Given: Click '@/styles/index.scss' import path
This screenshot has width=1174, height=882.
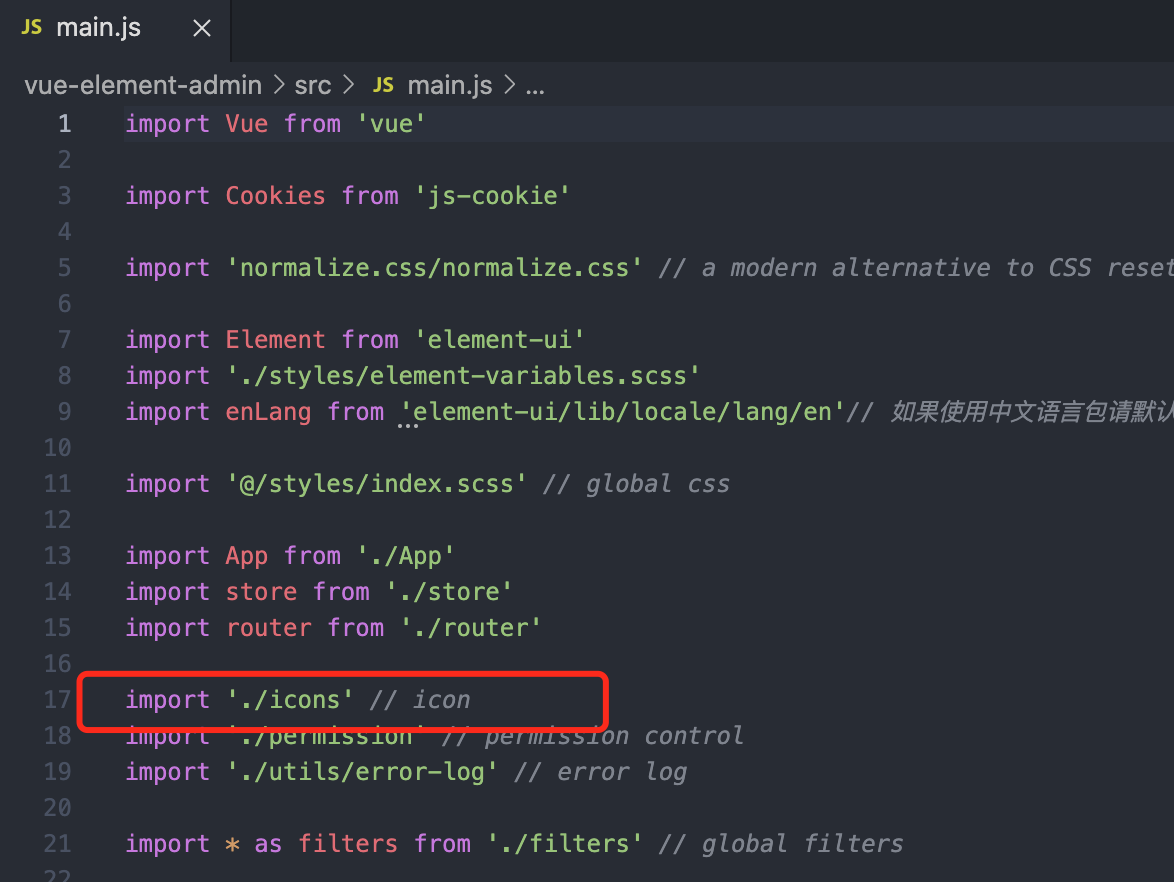Looking at the screenshot, I should 377,484.
